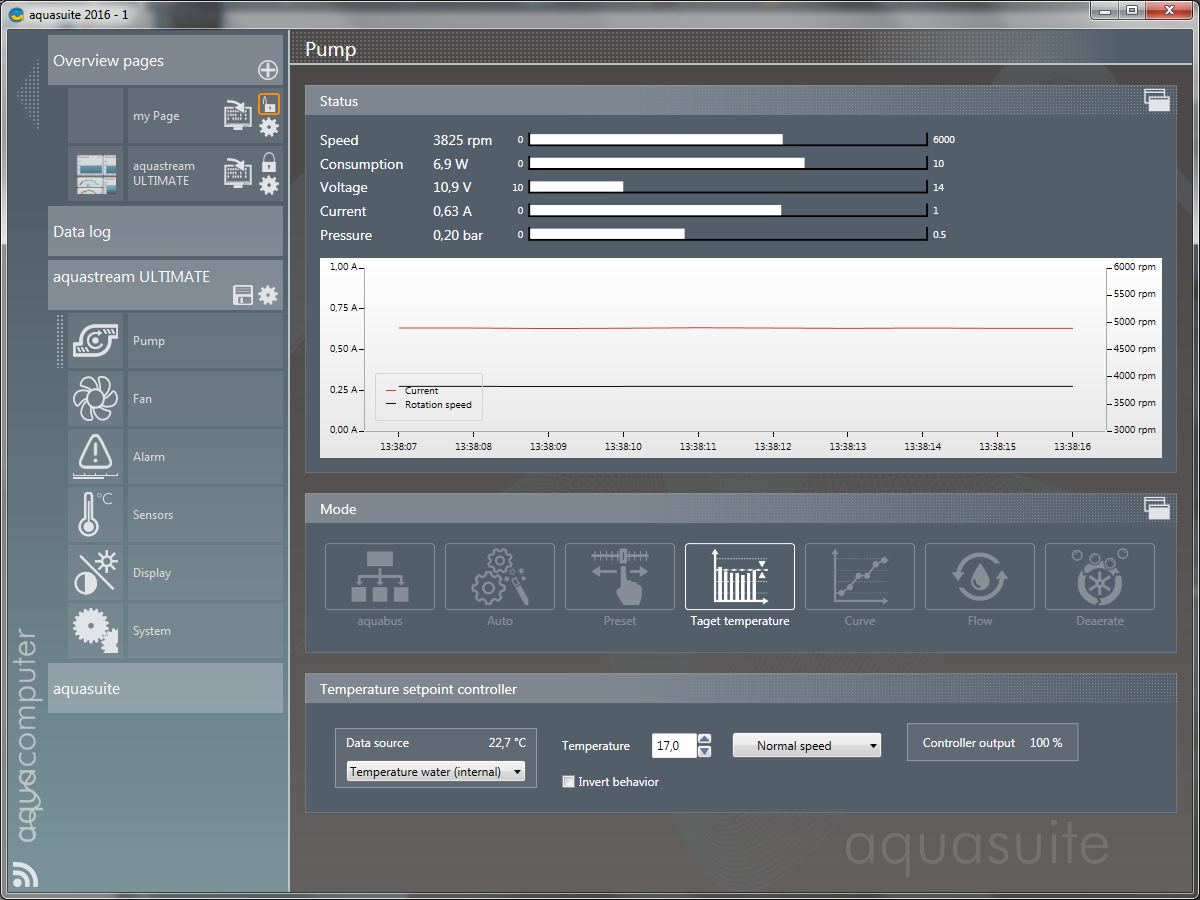1200x900 pixels.
Task: Decrease the temperature setpoint with down arrow
Action: (705, 751)
